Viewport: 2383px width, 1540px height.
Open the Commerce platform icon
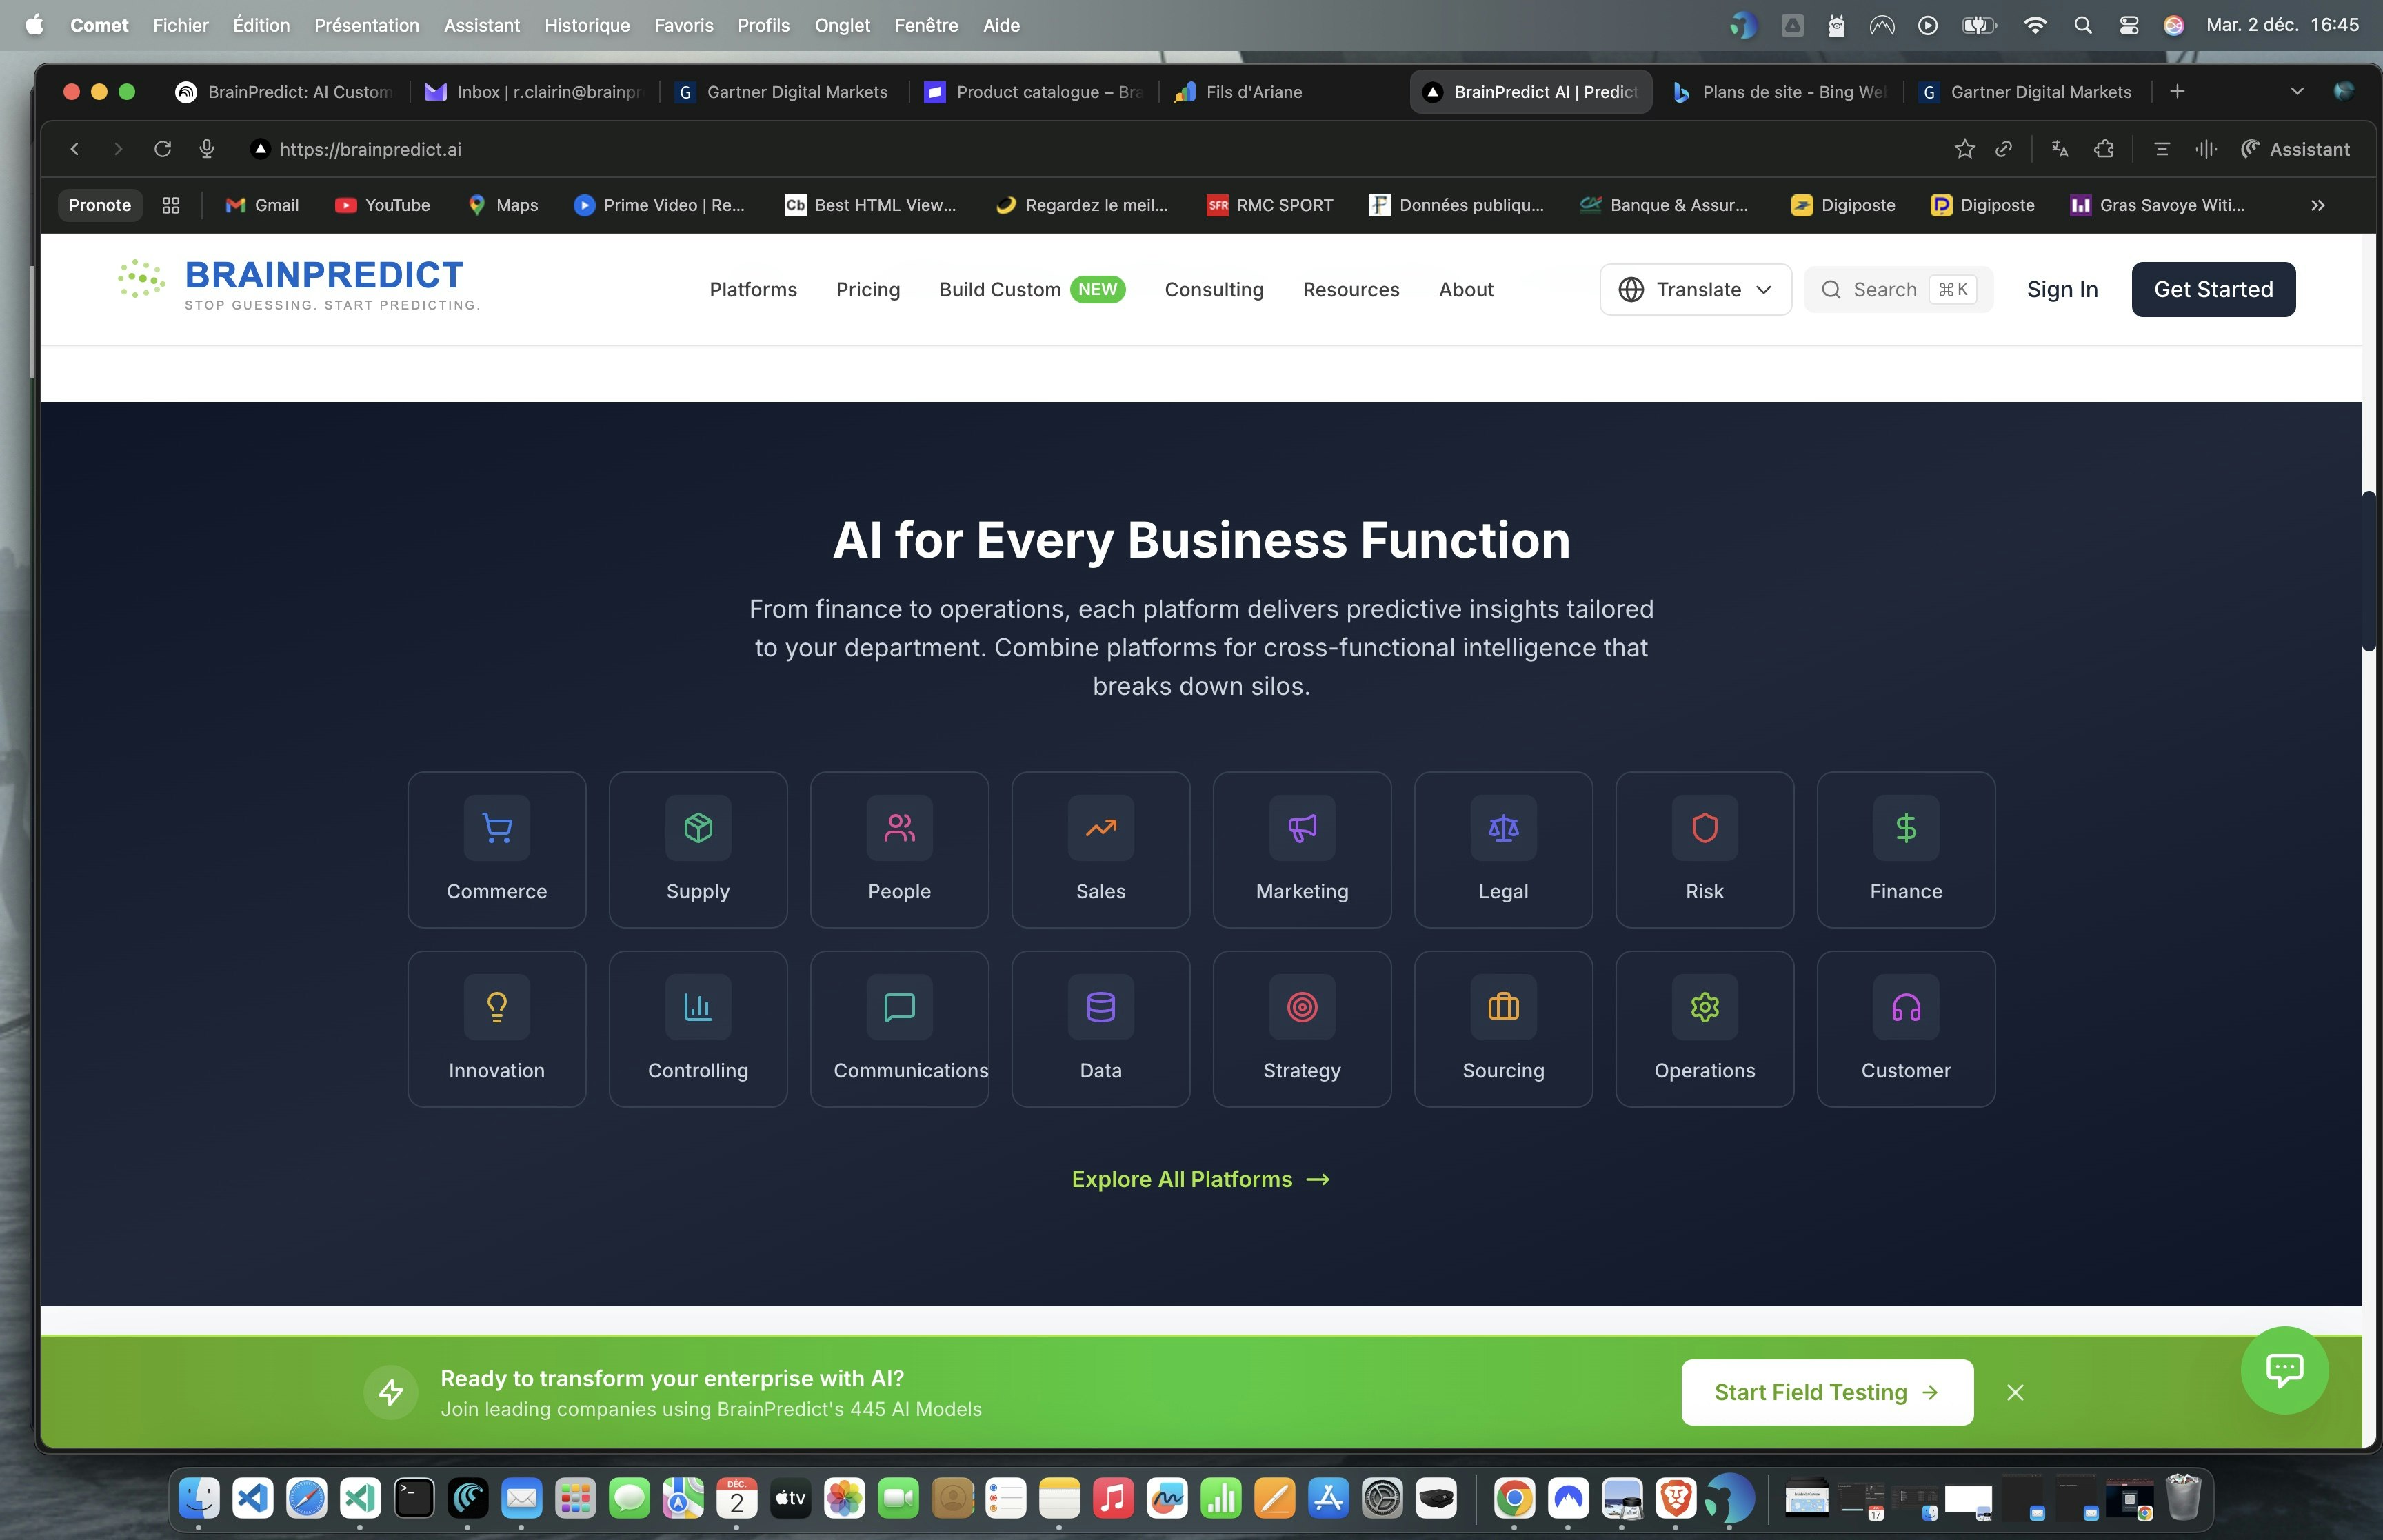point(496,827)
